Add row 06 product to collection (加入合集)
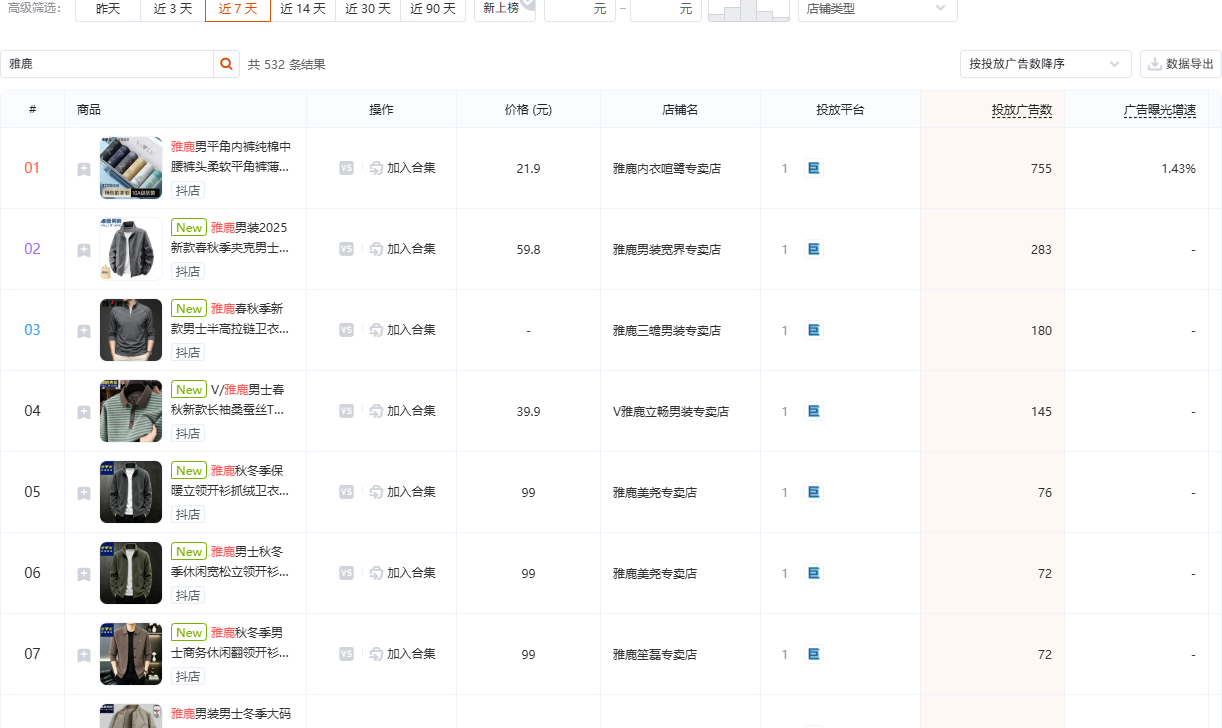The height and width of the screenshot is (728, 1222). 403,573
